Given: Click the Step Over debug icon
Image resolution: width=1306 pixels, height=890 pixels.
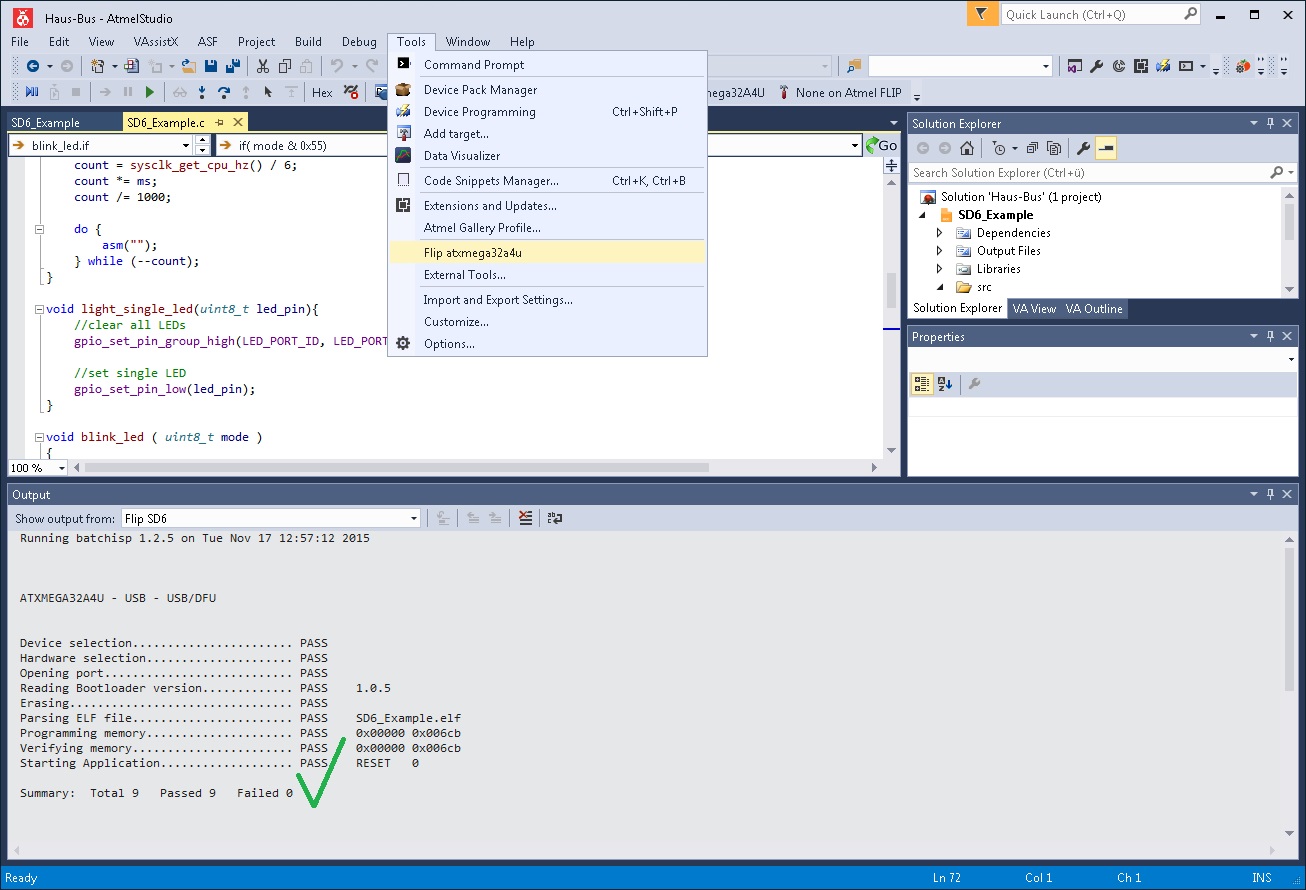Looking at the screenshot, I should [x=224, y=92].
